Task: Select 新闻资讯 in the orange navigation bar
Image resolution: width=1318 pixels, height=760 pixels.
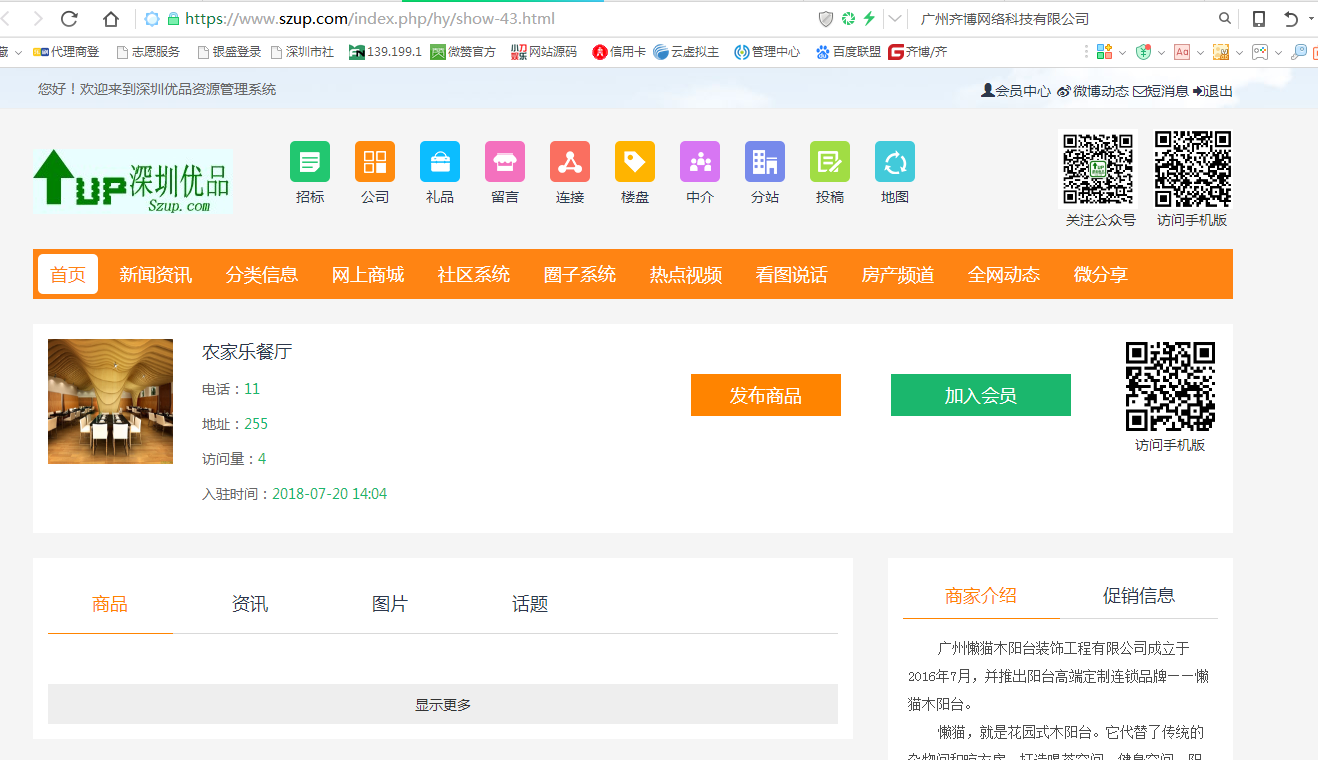Action: pos(156,275)
